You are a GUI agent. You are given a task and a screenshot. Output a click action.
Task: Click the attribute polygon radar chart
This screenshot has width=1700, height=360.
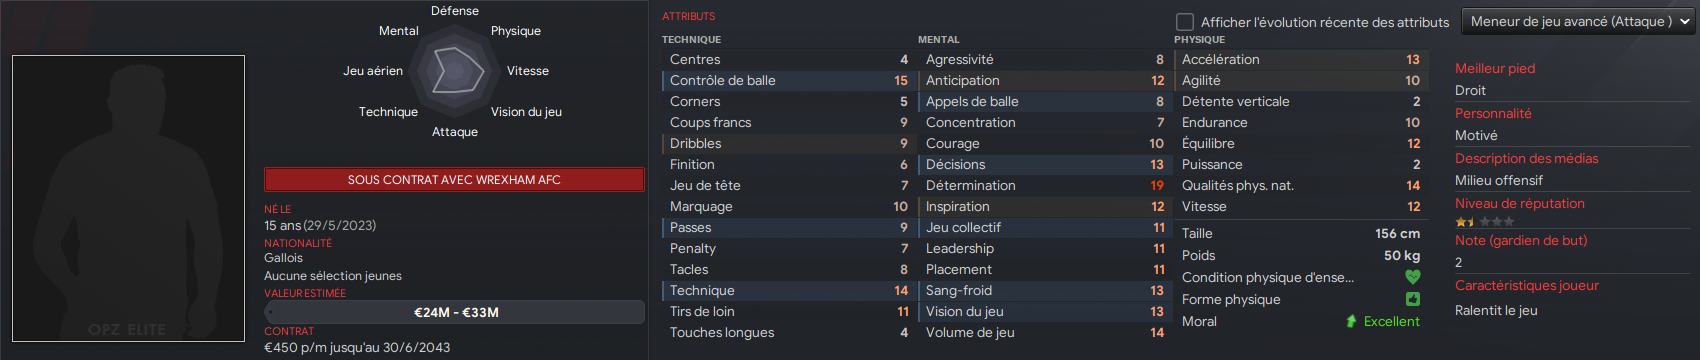(455, 70)
